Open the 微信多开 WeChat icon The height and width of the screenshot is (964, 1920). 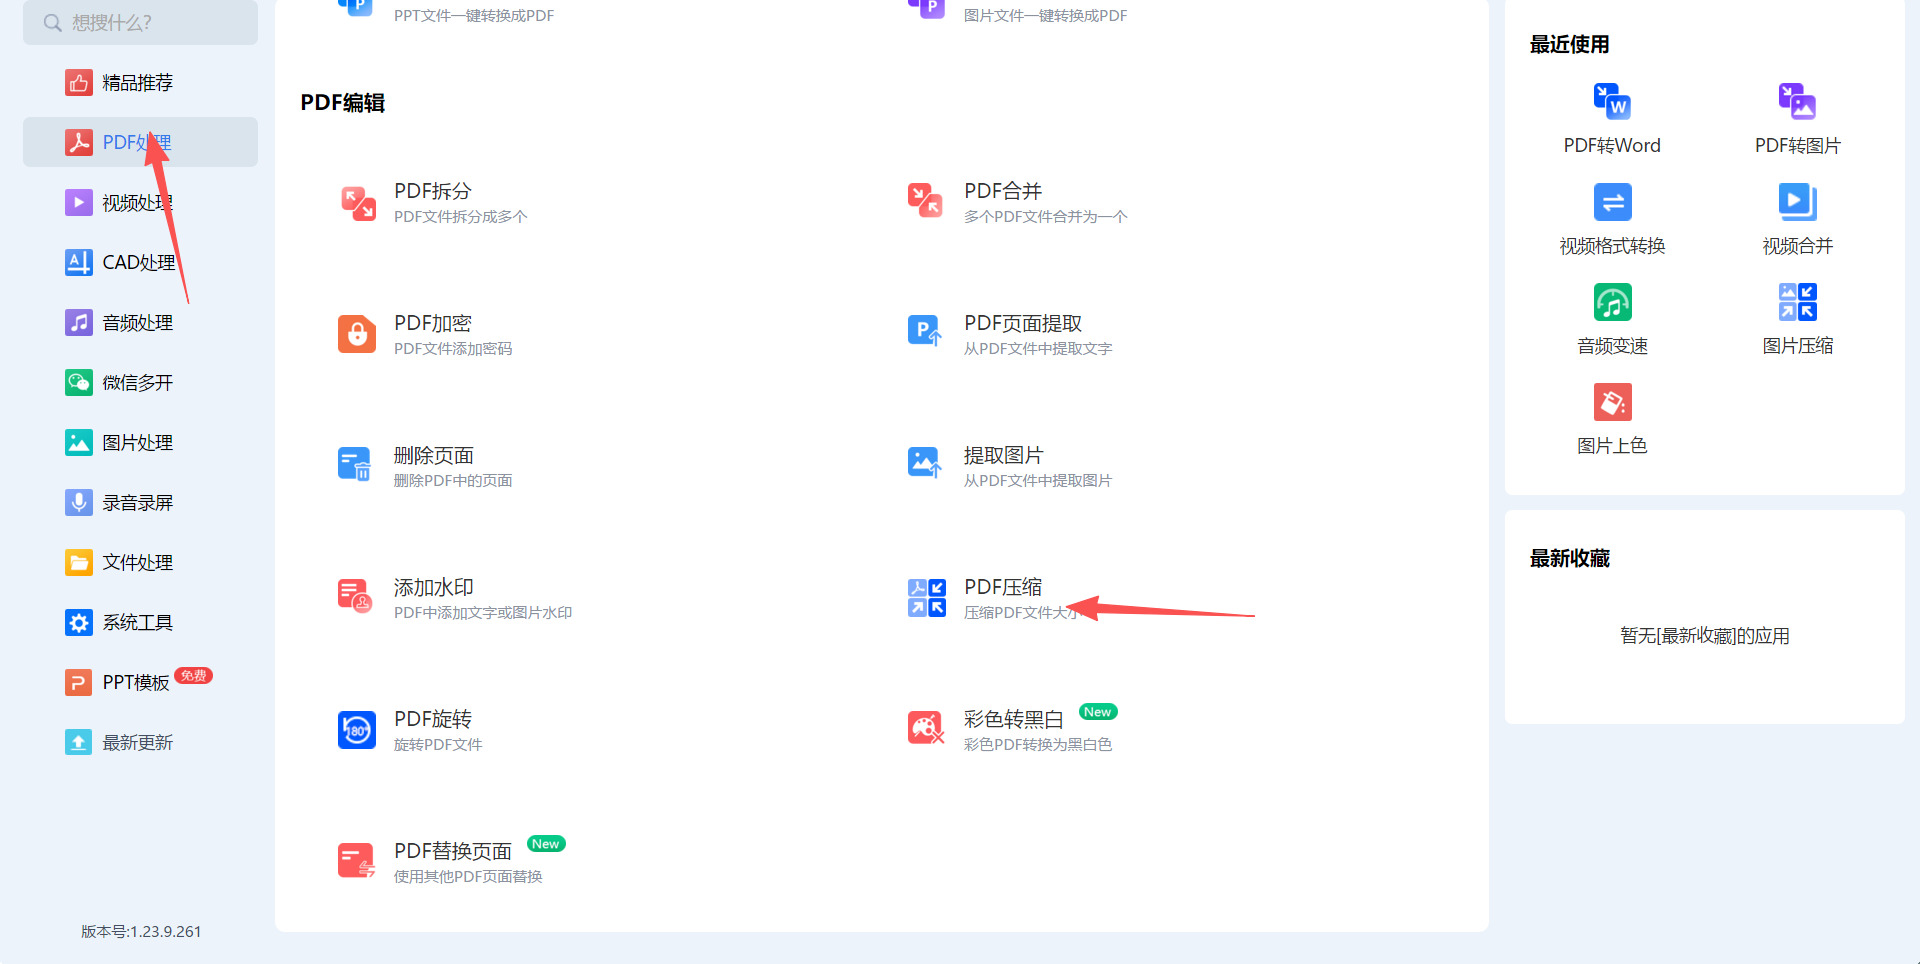click(x=79, y=382)
